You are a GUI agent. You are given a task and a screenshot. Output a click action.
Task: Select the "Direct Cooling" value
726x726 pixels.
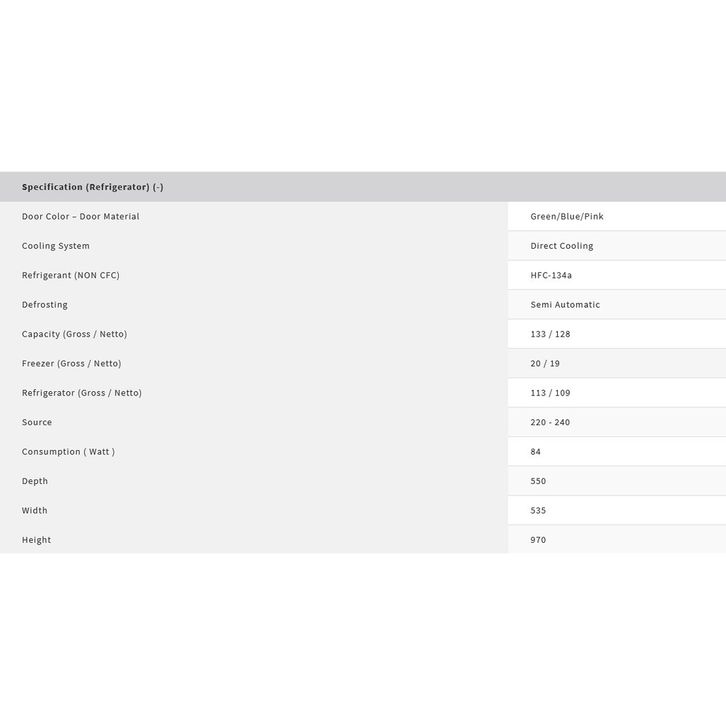[562, 246]
